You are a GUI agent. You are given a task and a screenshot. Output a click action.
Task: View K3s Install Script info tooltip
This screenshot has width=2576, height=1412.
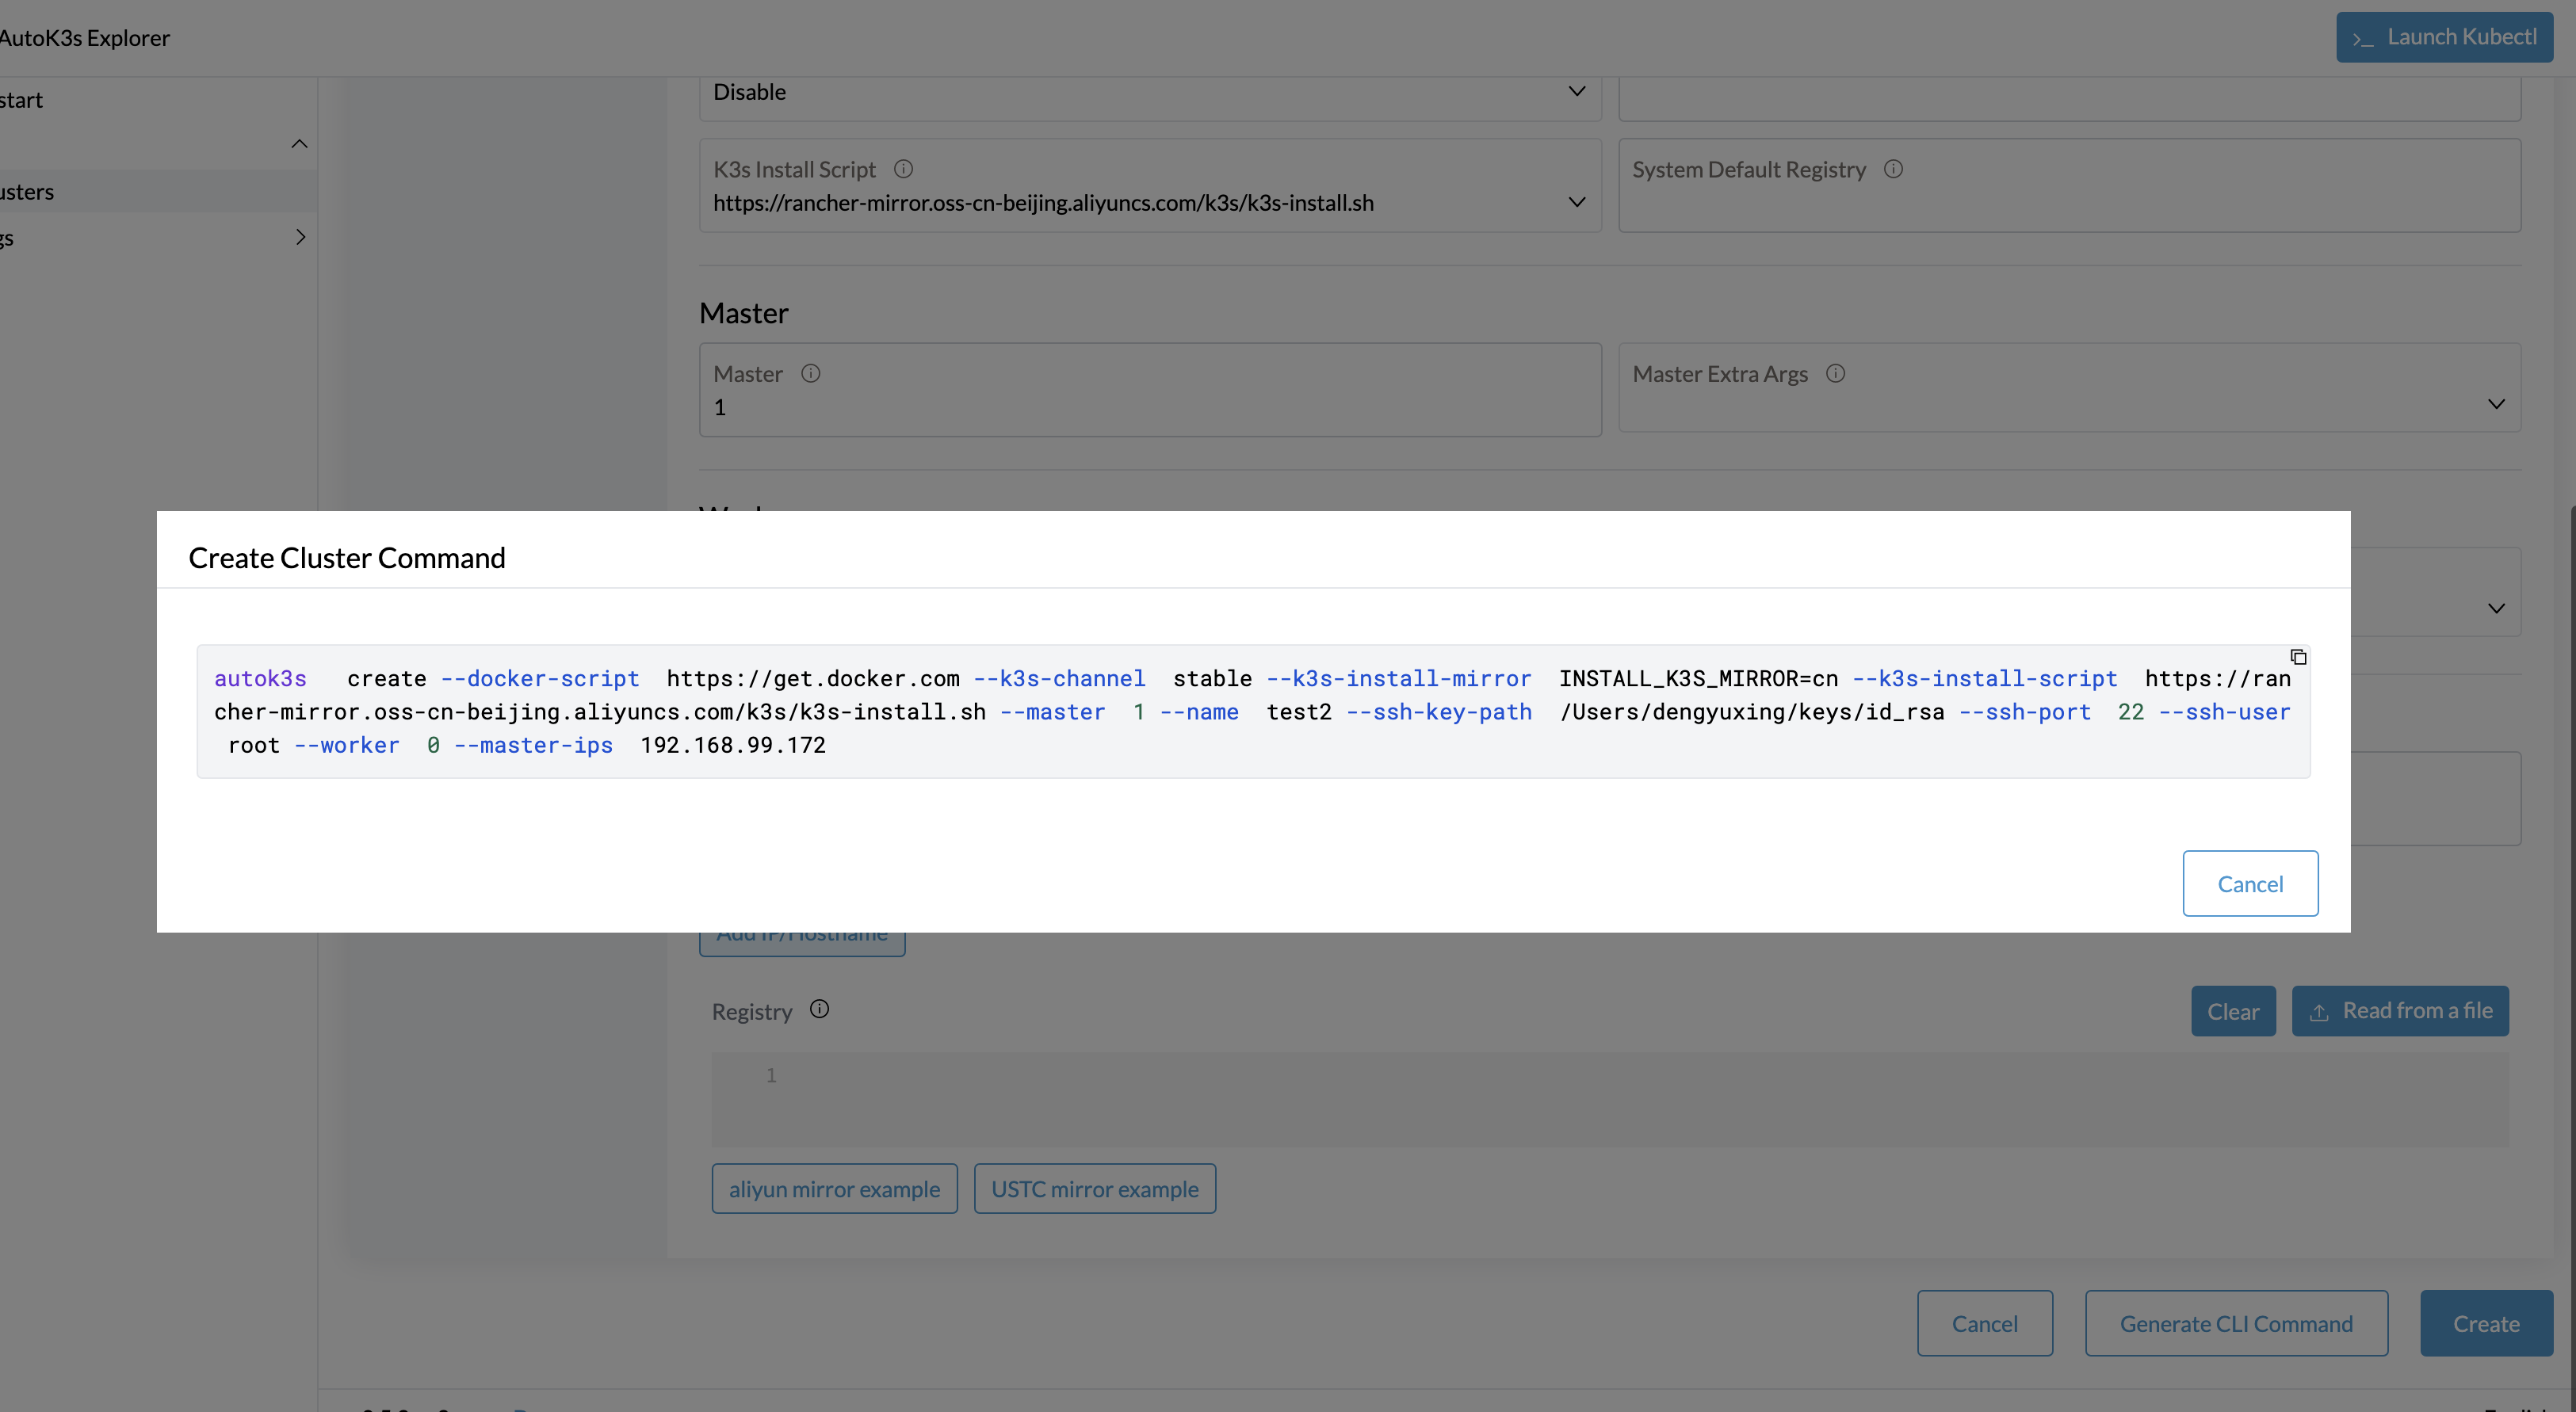click(903, 169)
